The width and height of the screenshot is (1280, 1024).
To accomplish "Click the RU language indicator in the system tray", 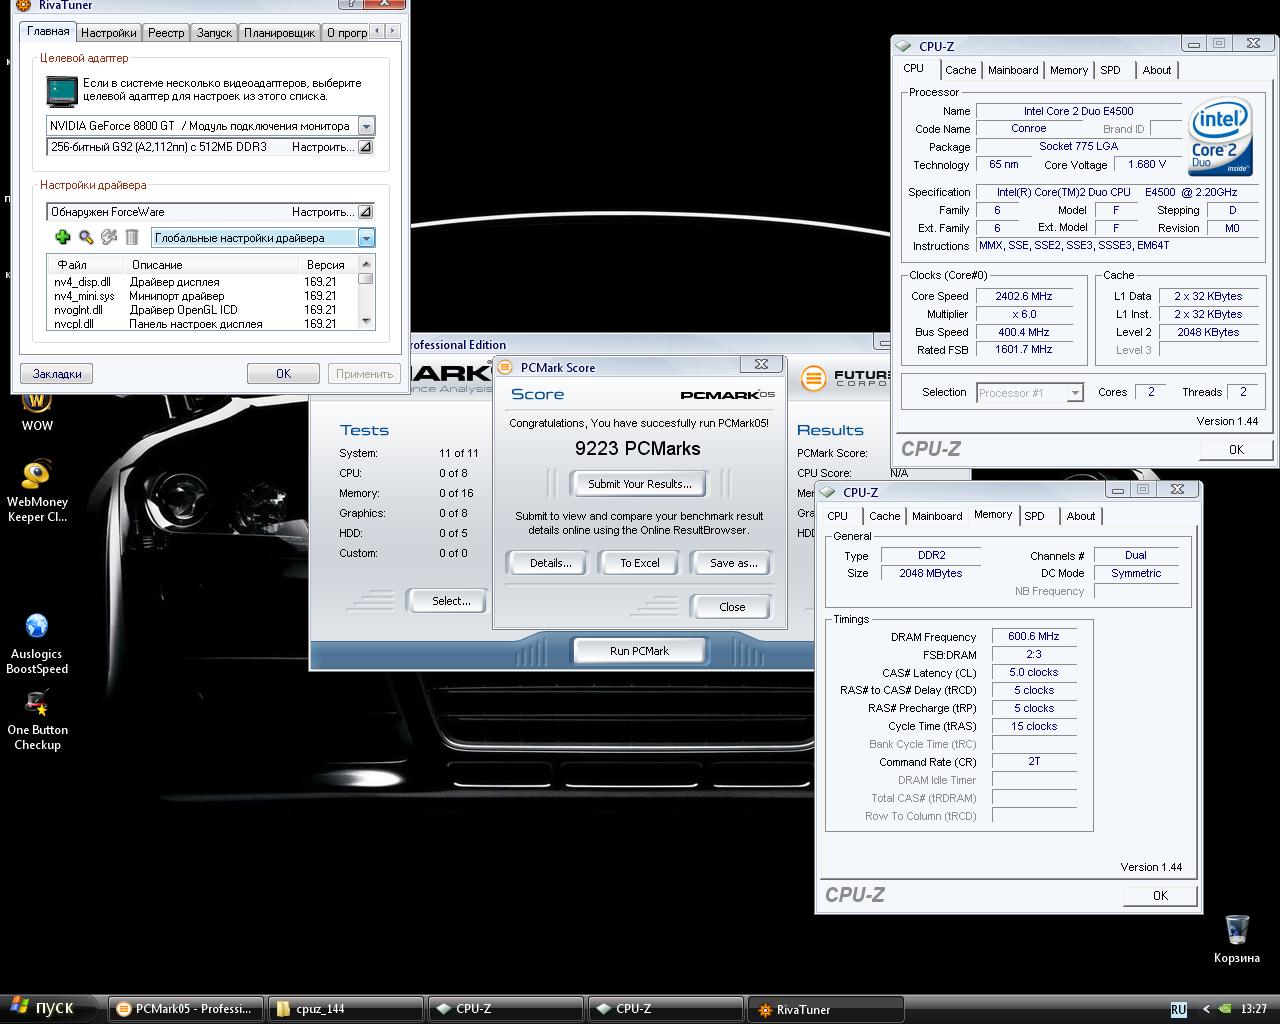I will 1178,1009.
